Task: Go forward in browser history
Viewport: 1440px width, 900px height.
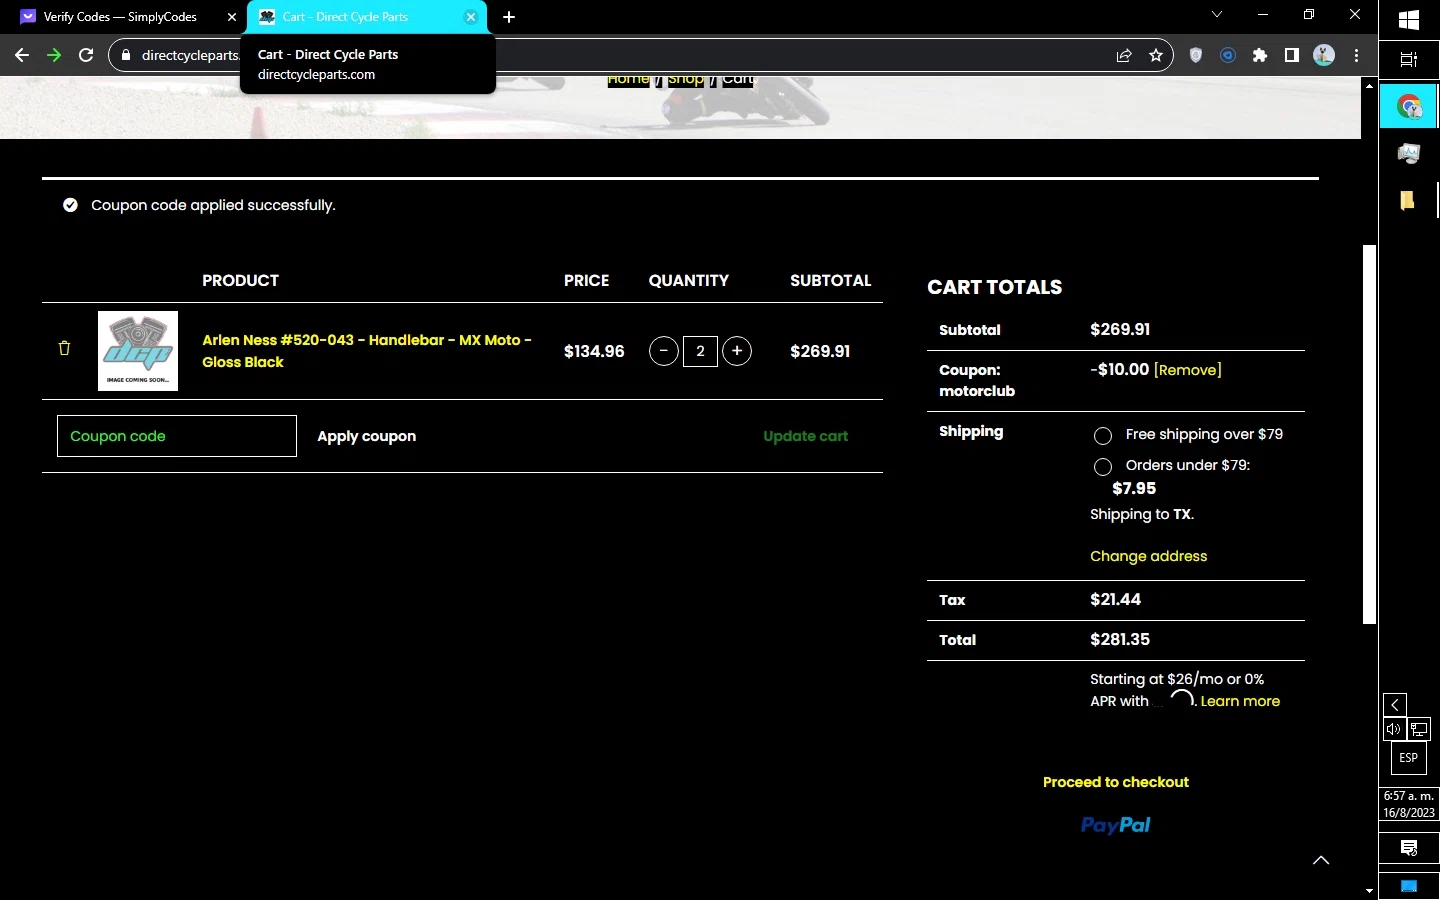Action: click(x=54, y=55)
